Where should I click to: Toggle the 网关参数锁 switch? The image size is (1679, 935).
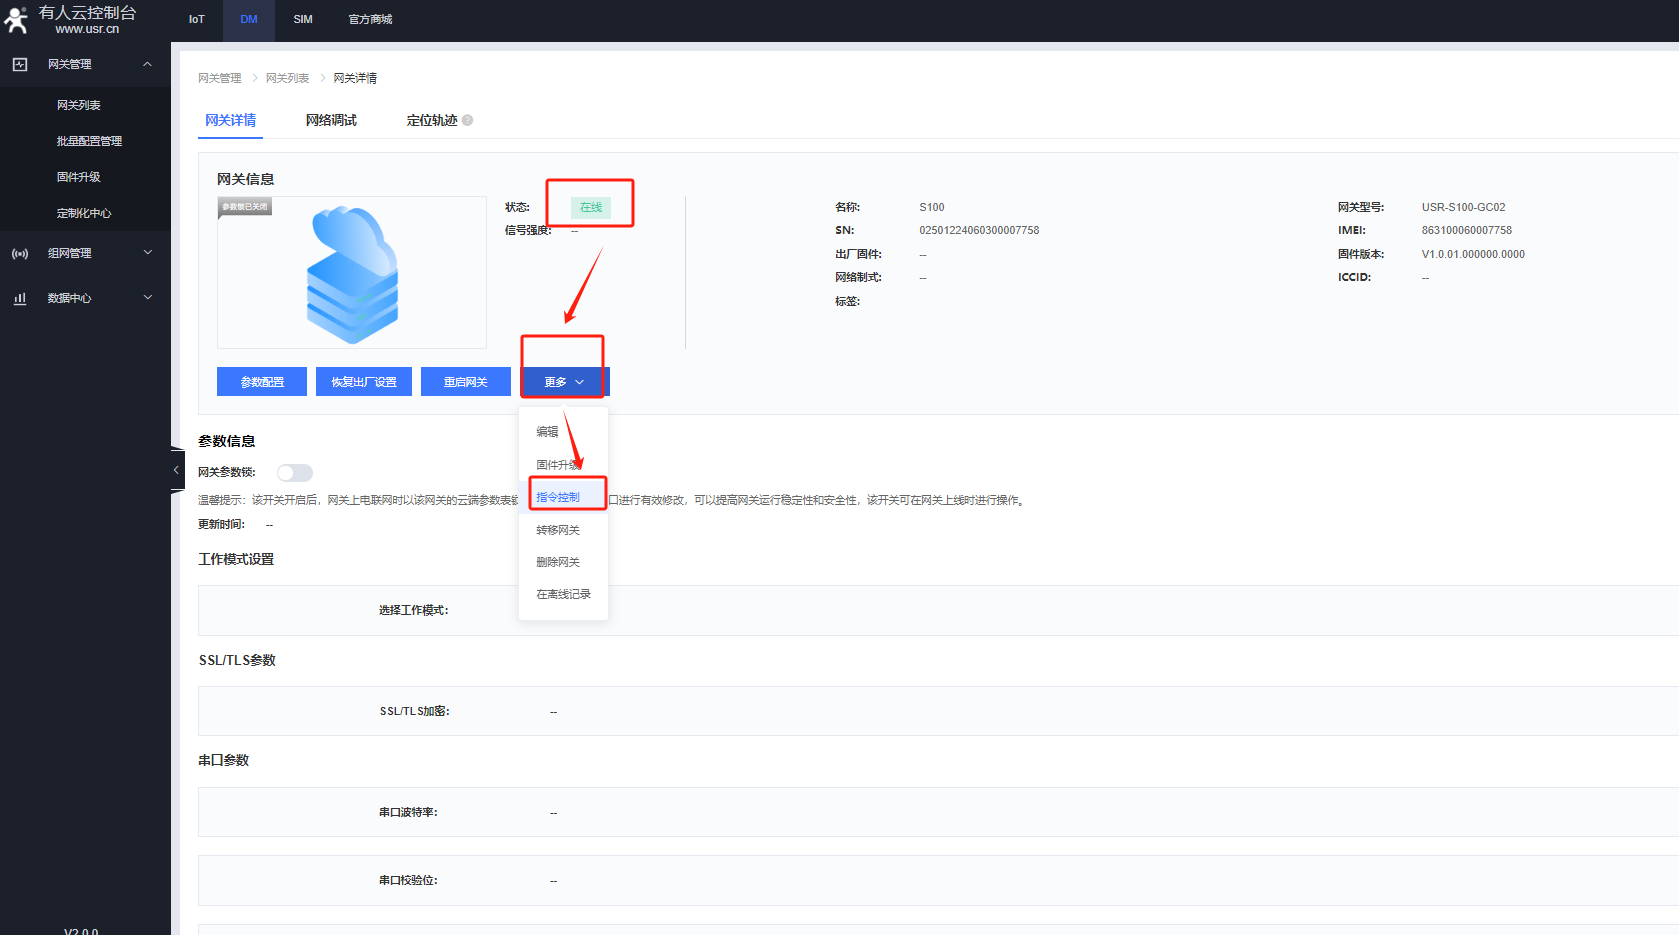295,473
